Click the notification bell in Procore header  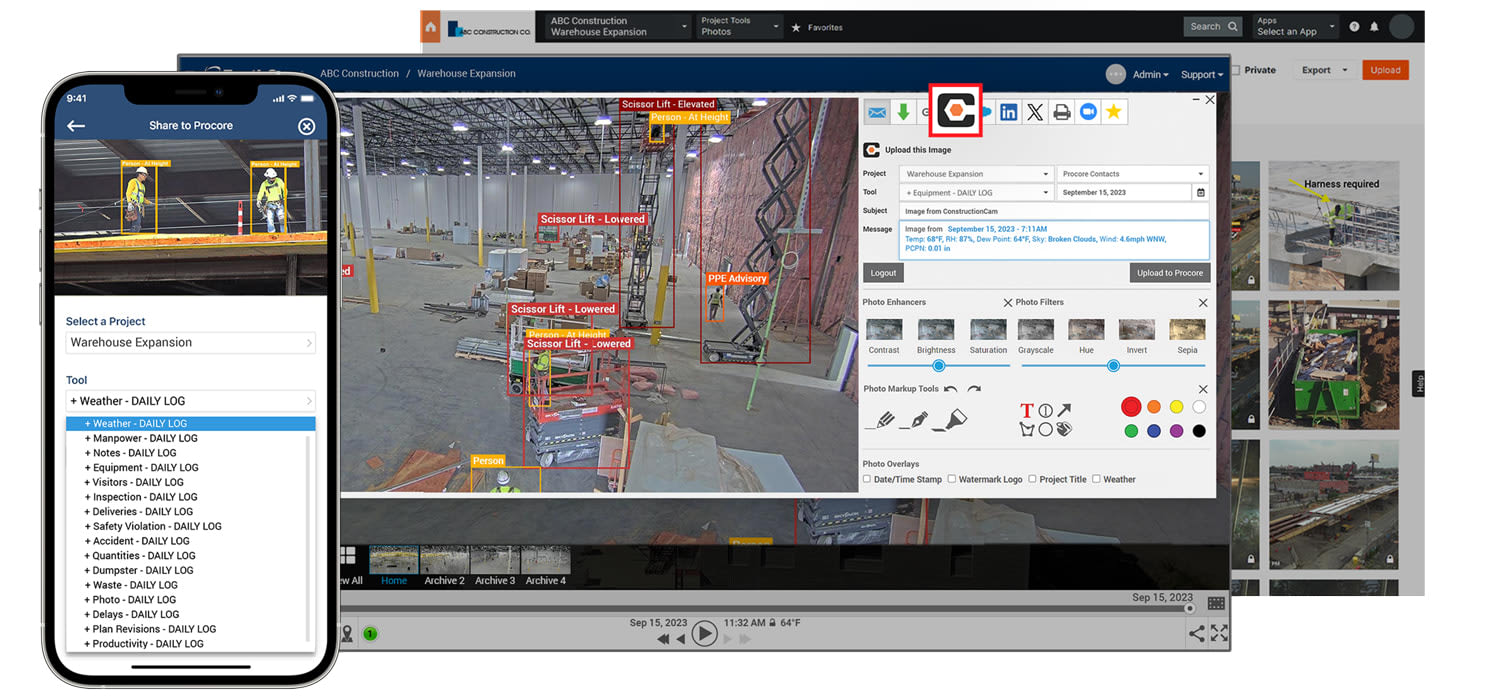tap(1374, 27)
